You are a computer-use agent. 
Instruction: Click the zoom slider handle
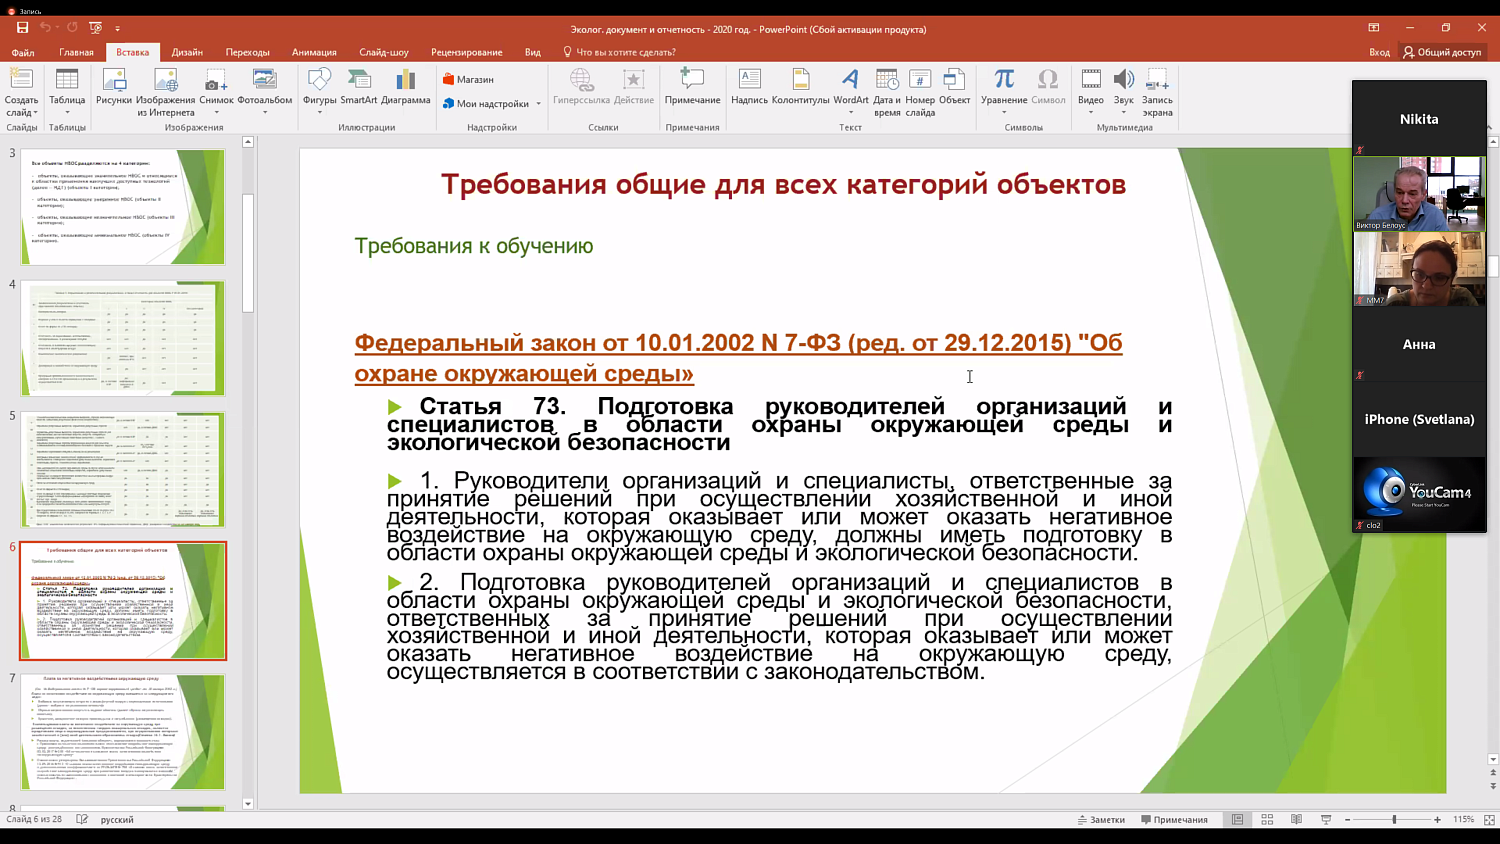click(1394, 819)
